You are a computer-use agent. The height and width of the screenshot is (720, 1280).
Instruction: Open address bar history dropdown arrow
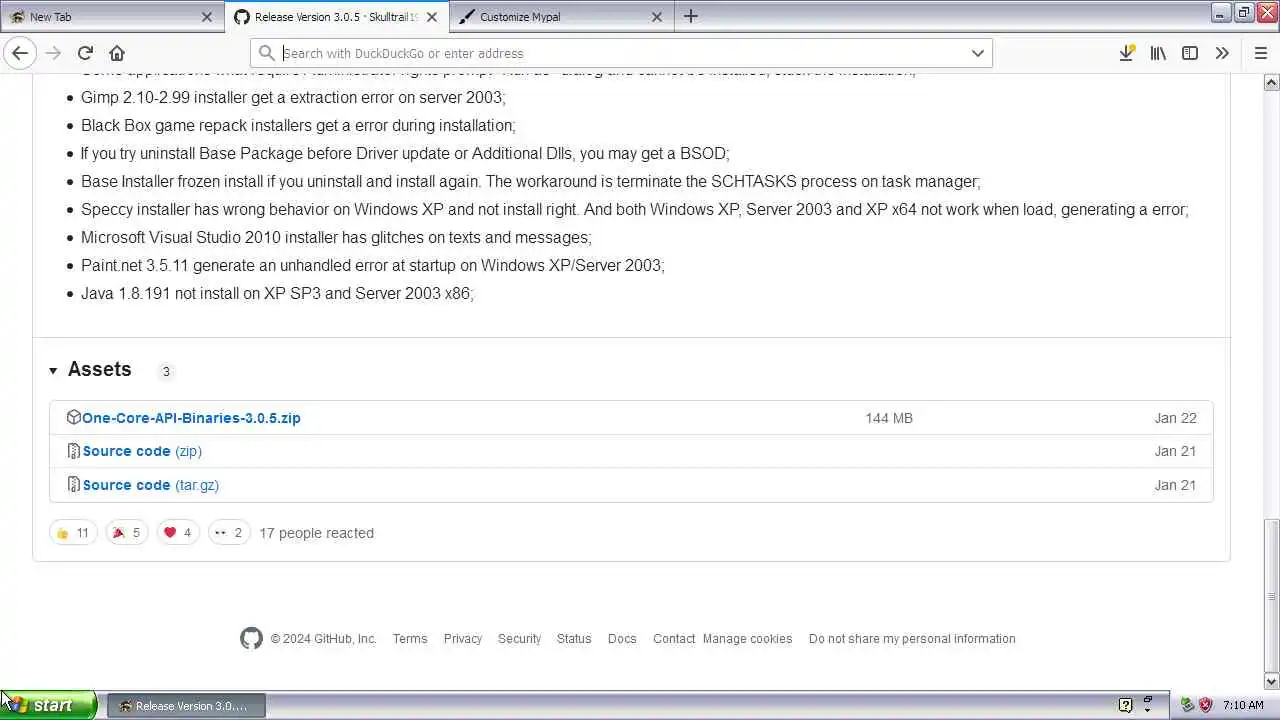(978, 53)
